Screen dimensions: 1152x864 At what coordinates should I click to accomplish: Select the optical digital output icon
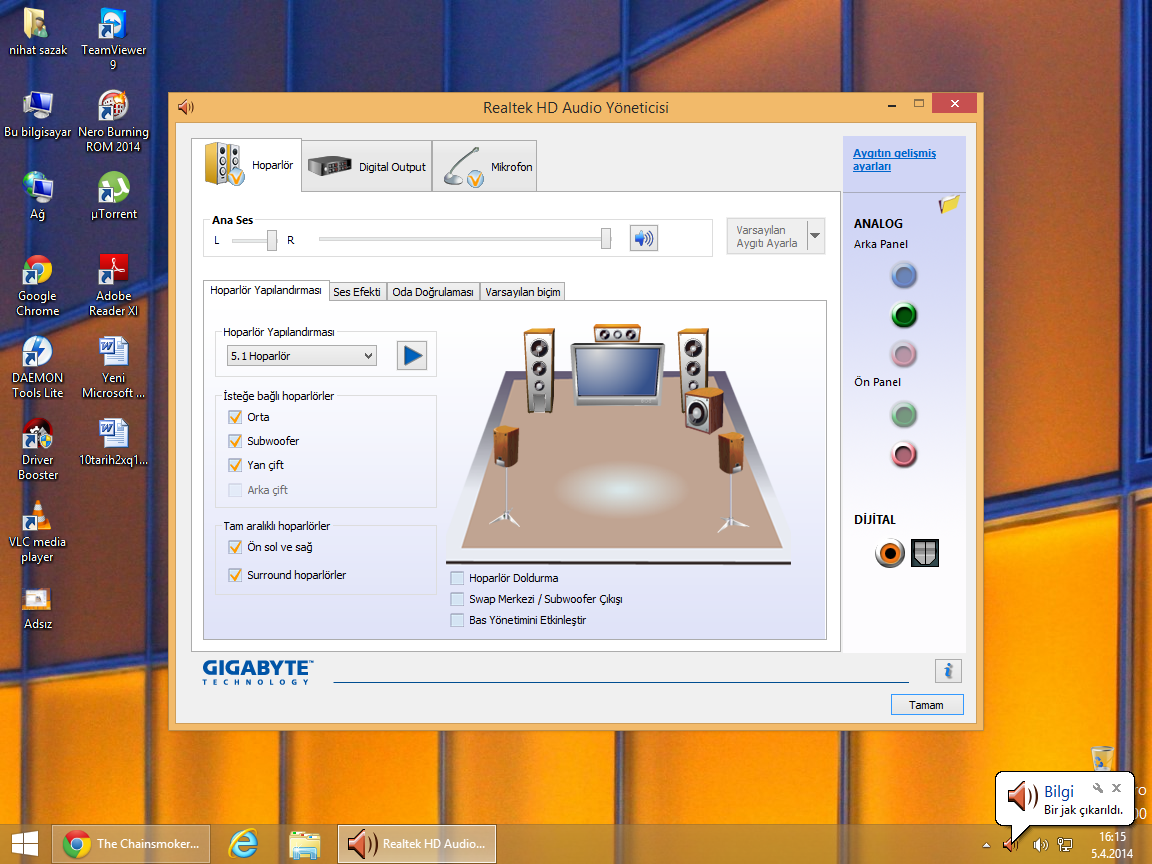click(925, 553)
